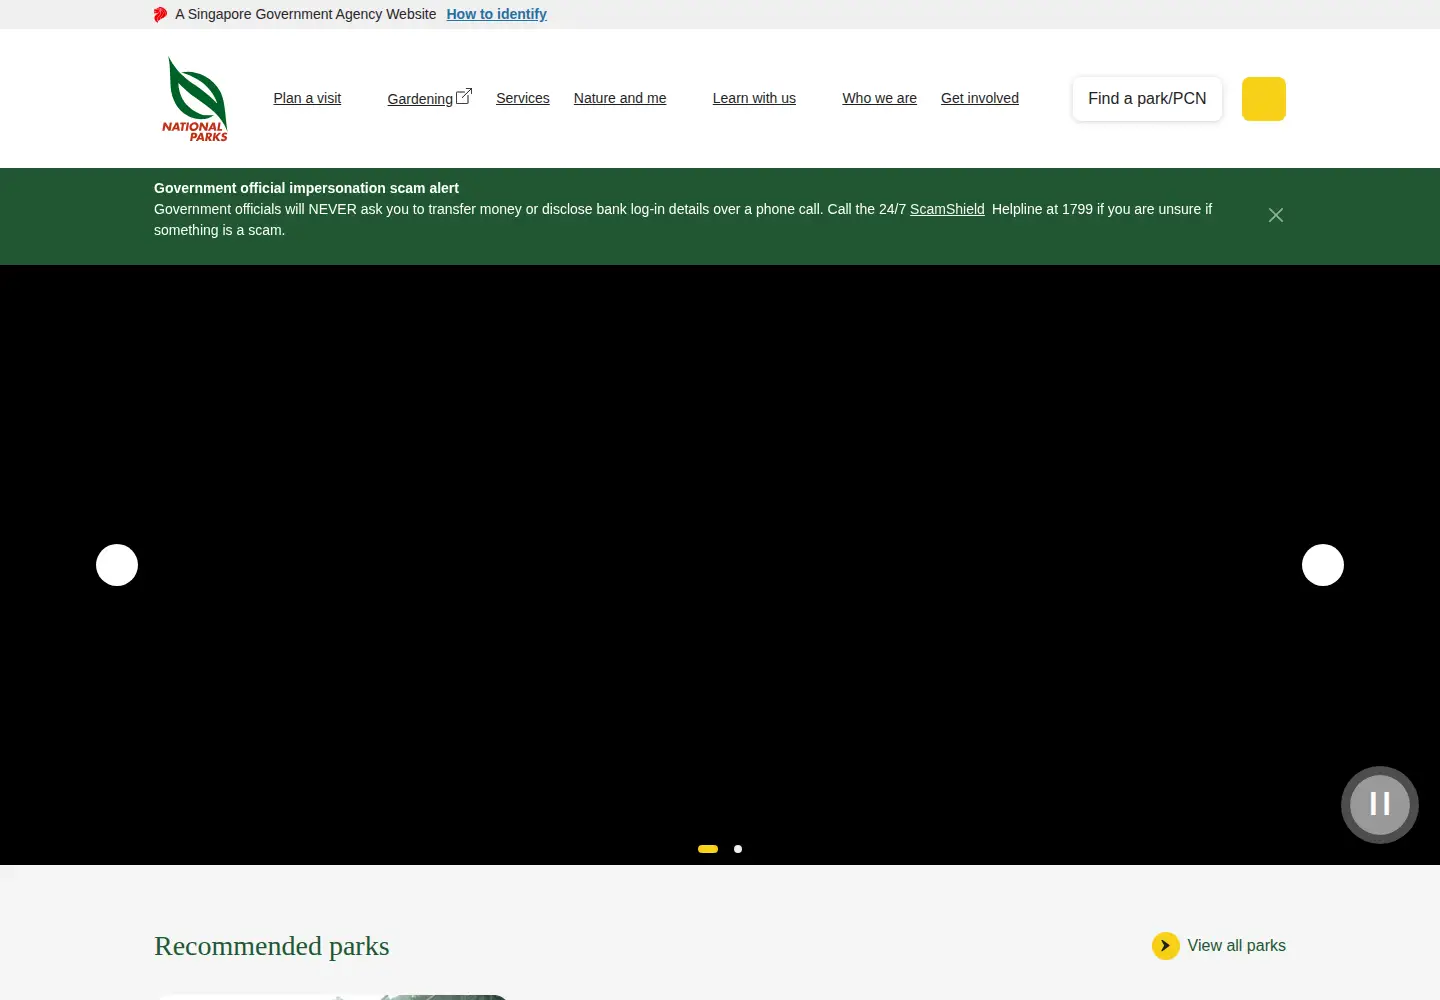1440x1000 pixels.
Task: Follow the ScamShield link
Action: click(947, 209)
